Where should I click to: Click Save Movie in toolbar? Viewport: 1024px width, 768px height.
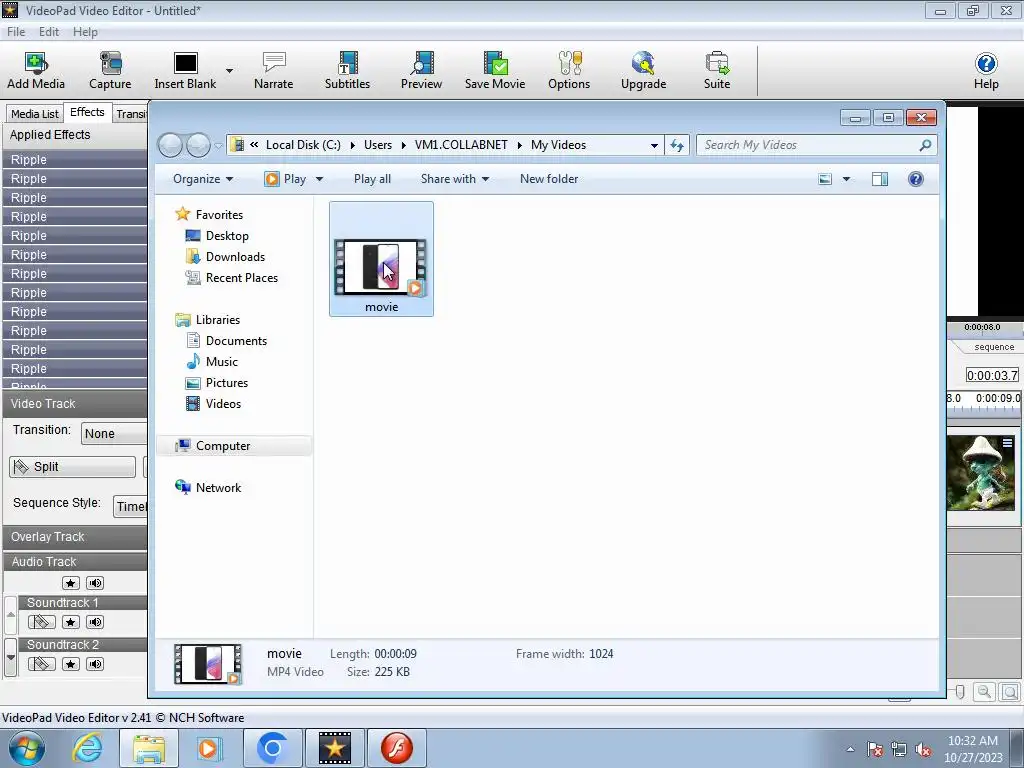[x=495, y=71]
